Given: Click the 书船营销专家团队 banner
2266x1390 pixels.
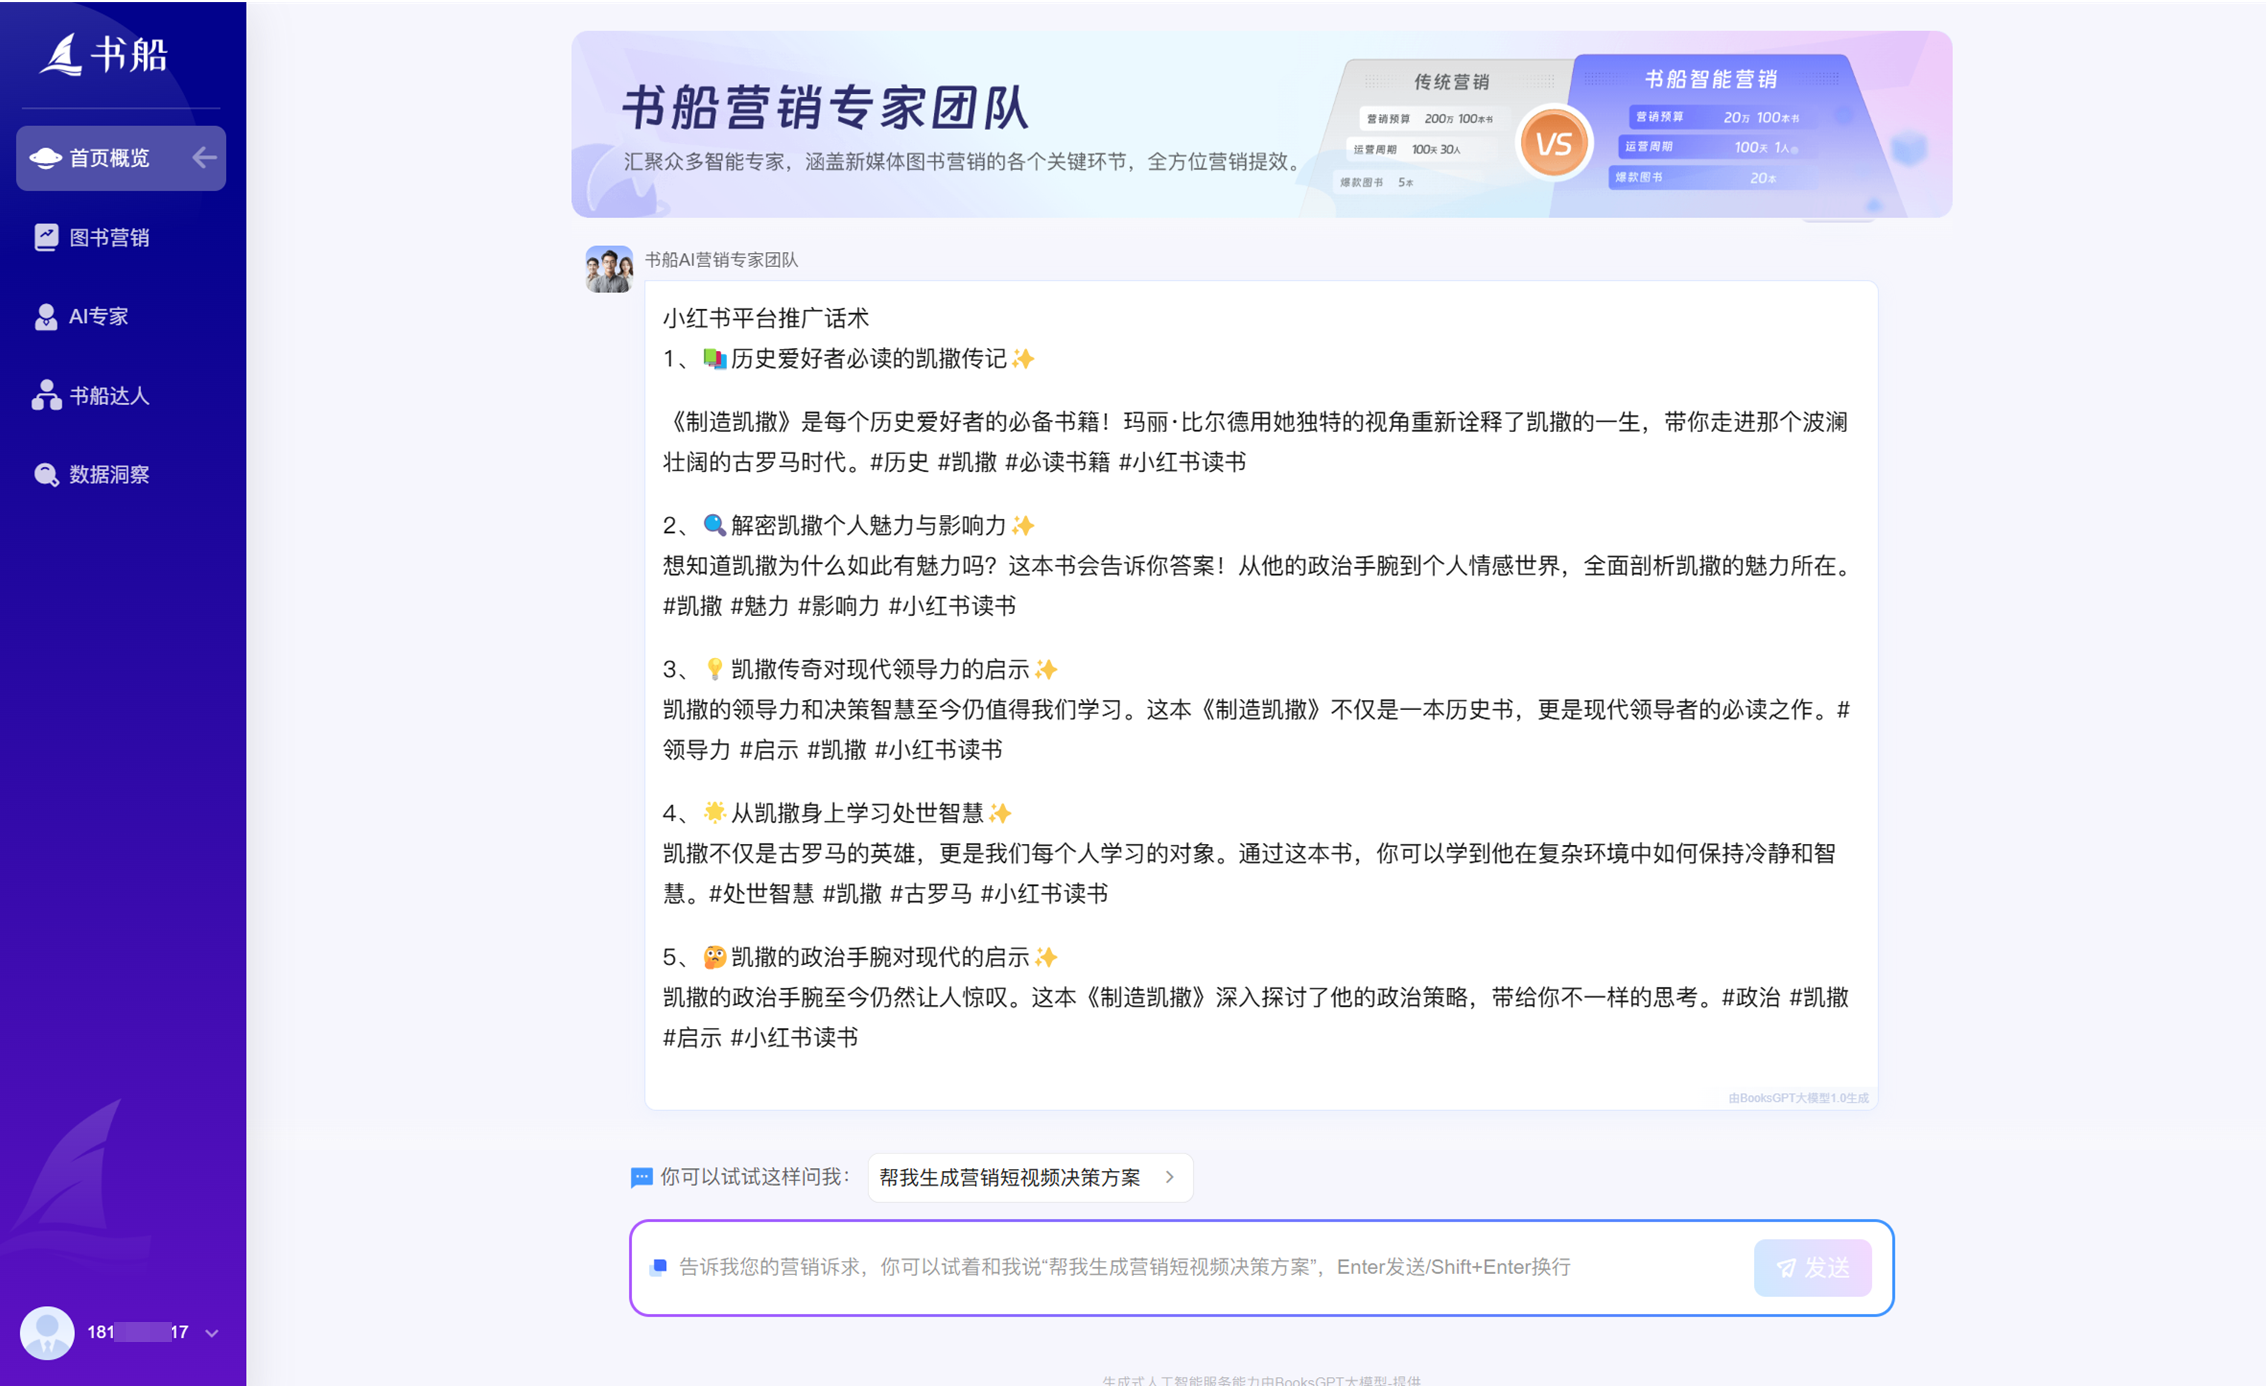Looking at the screenshot, I should tap(1260, 124).
